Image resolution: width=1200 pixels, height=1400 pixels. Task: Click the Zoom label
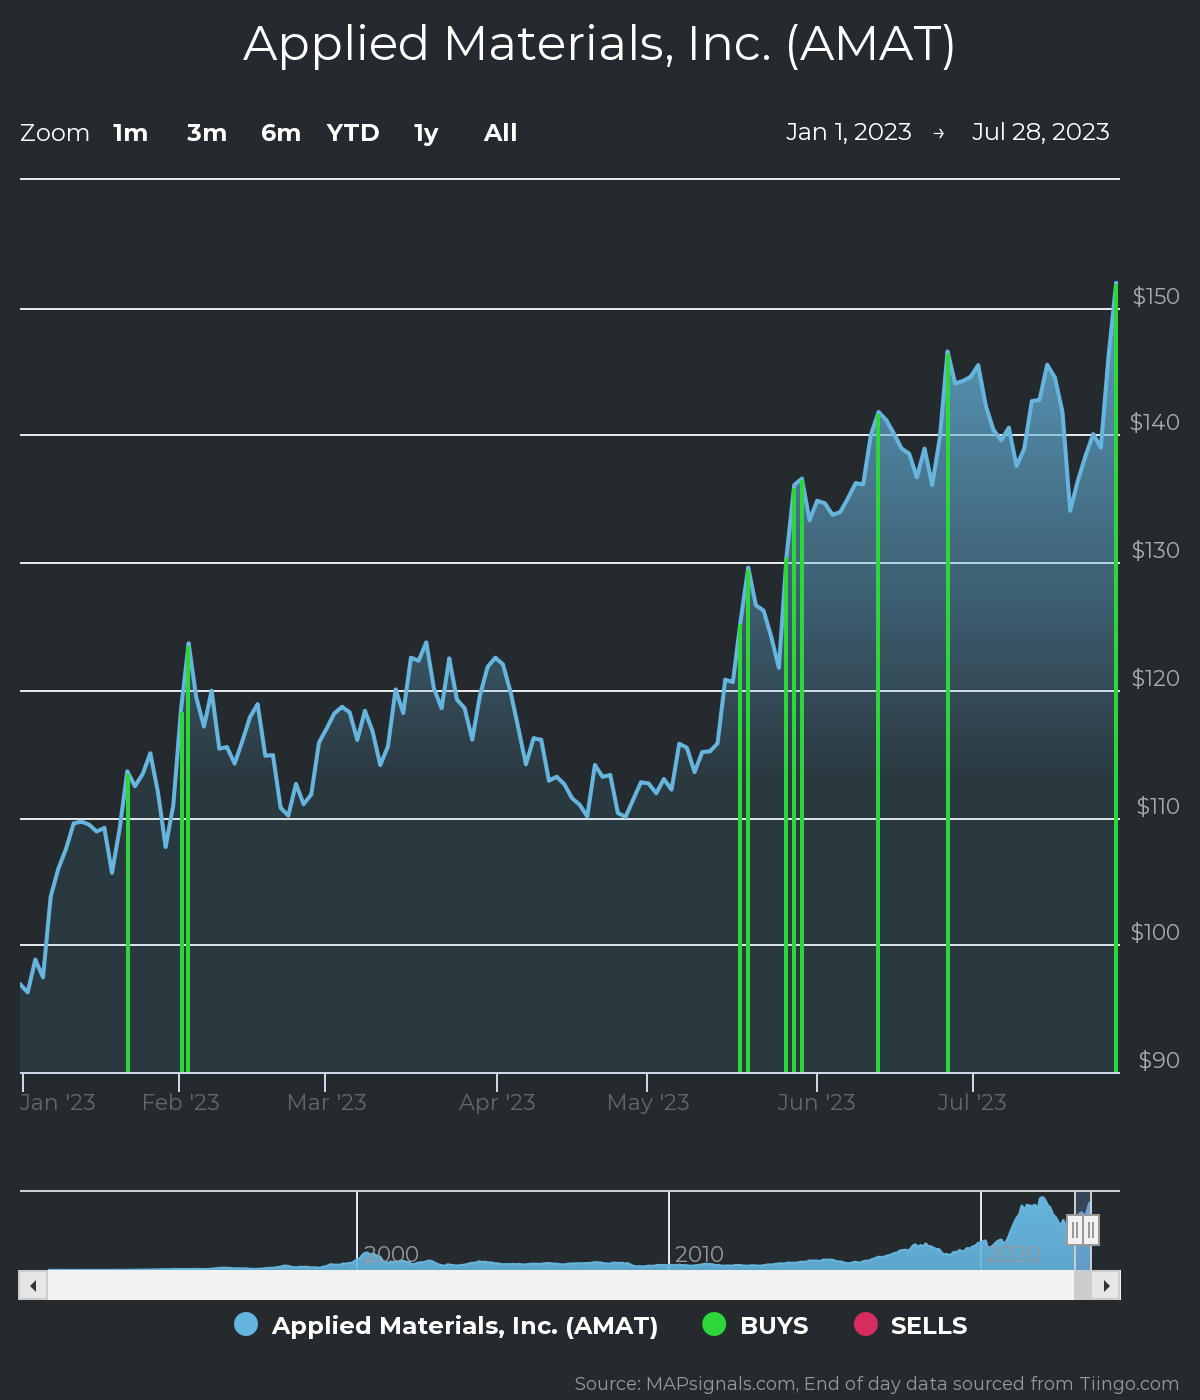55,133
